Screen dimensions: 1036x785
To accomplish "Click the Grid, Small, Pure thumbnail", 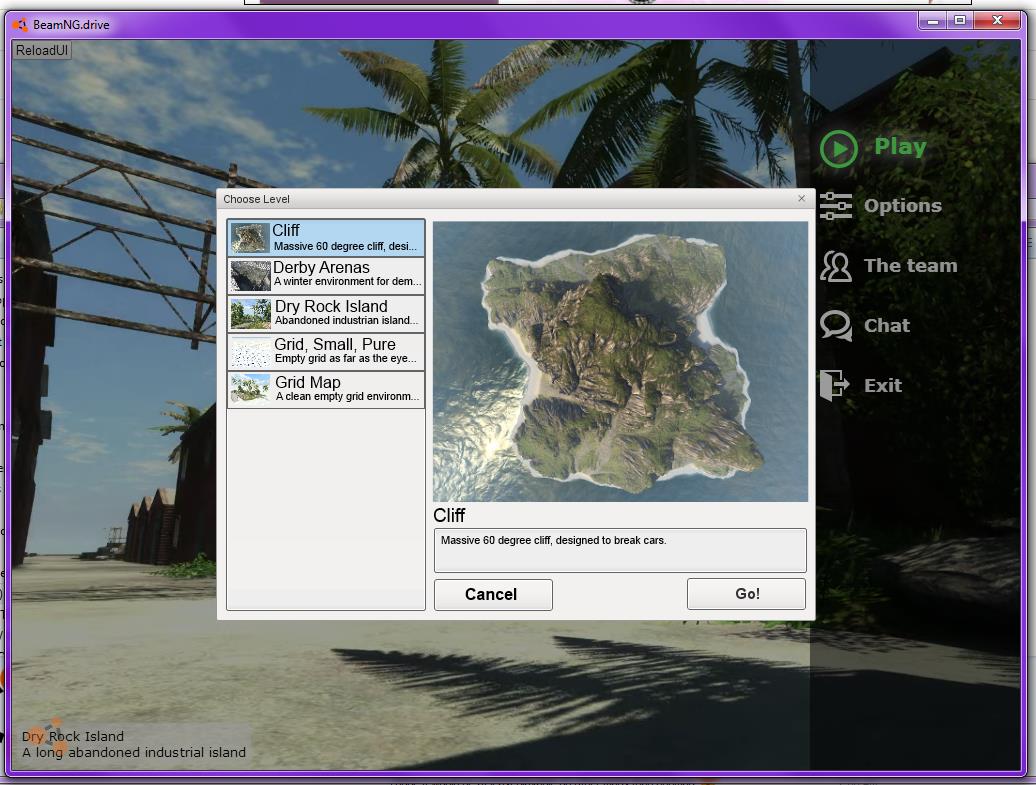I will click(250, 352).
